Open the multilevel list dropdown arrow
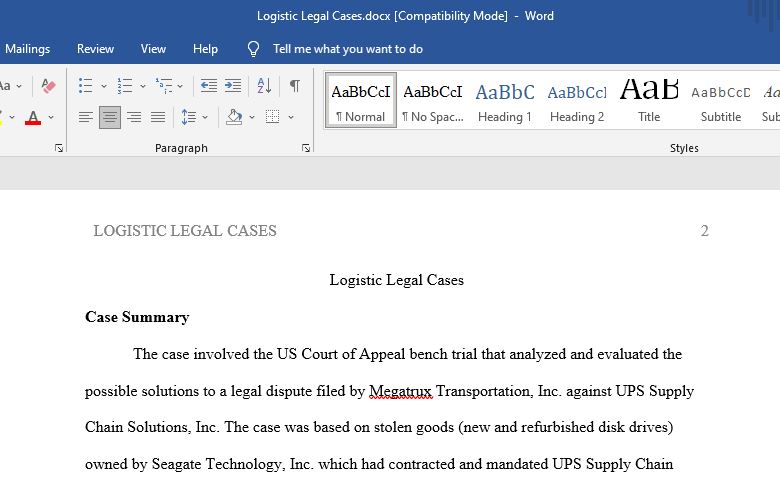This screenshot has width=780, height=478. click(180, 86)
